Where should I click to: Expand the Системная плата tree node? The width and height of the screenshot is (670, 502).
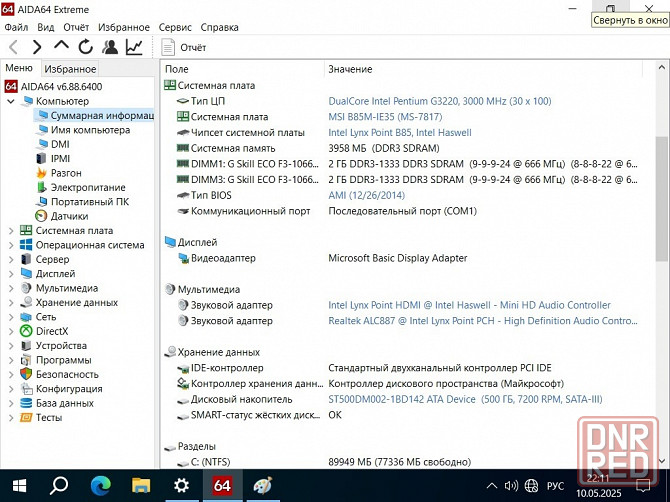tap(11, 231)
